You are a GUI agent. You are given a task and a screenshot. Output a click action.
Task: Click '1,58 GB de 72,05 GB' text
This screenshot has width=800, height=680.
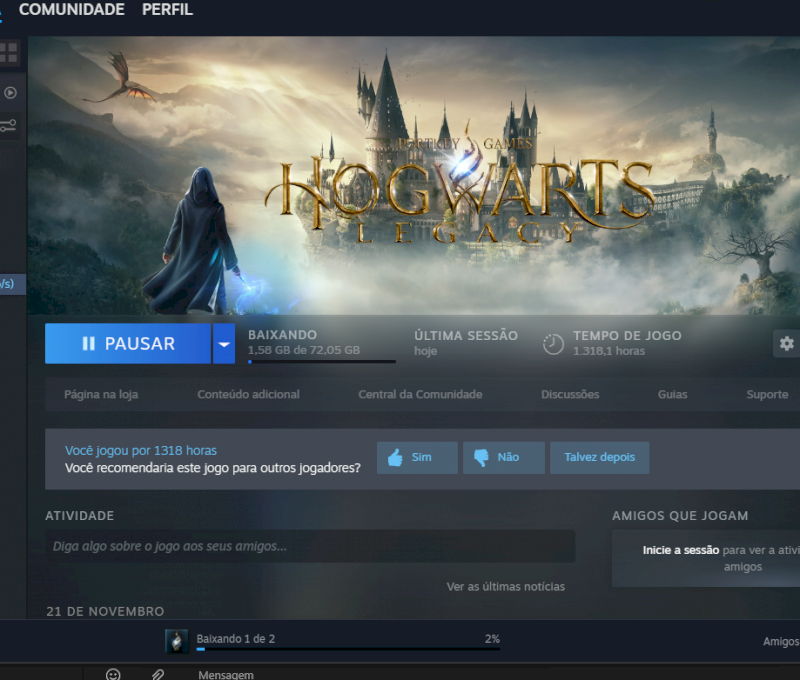tap(304, 350)
